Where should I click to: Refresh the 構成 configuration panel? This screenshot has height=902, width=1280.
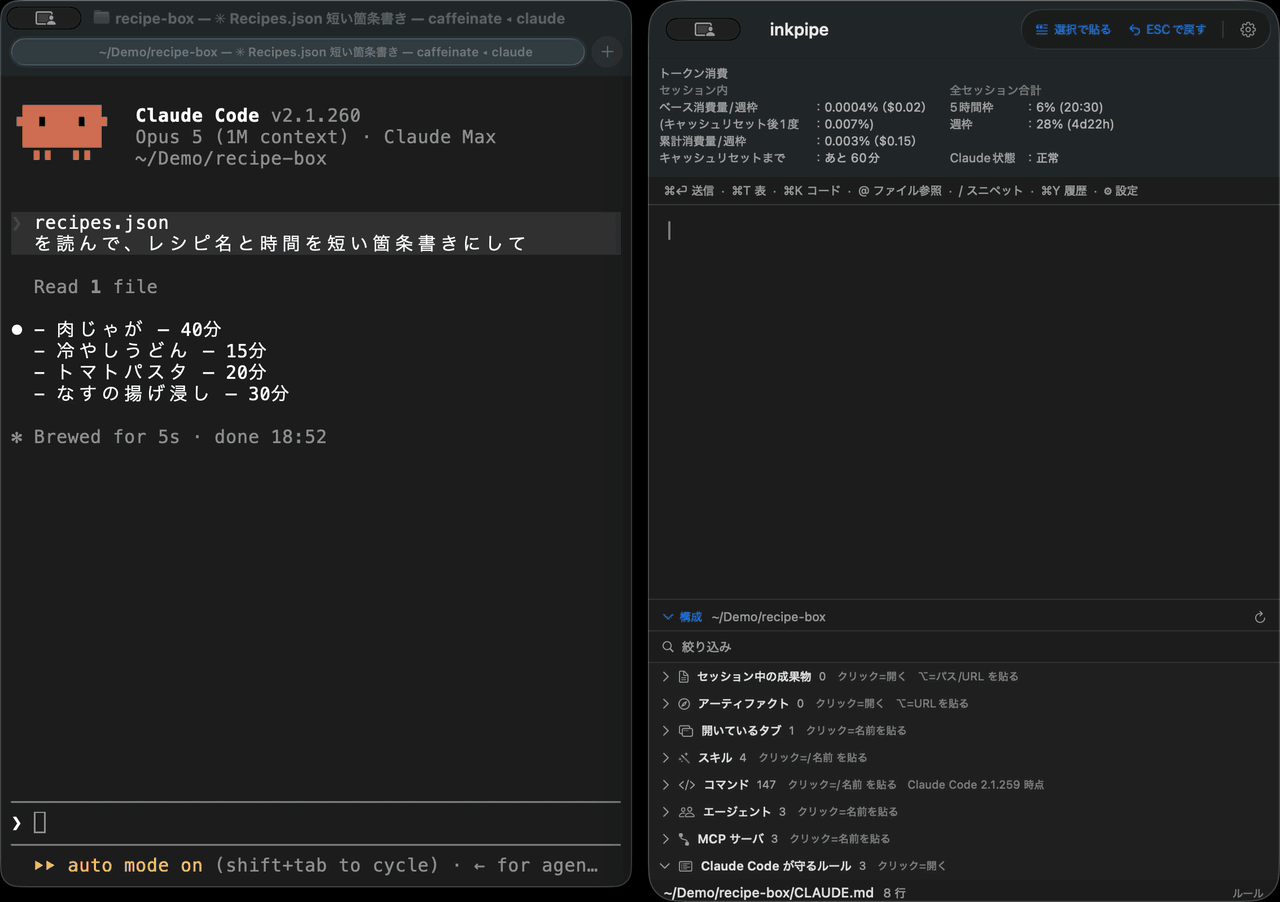tap(1260, 618)
